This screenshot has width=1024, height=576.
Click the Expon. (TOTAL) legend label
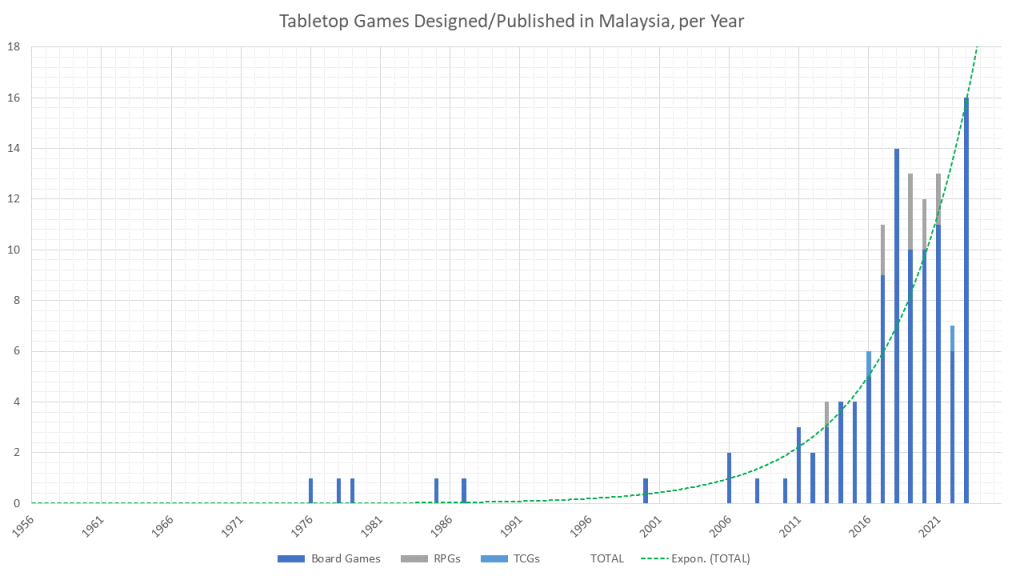coord(711,558)
